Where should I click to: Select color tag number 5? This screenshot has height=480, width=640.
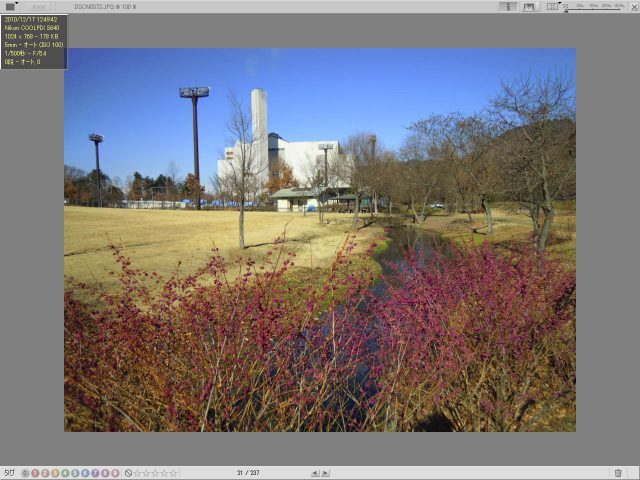tap(75, 473)
